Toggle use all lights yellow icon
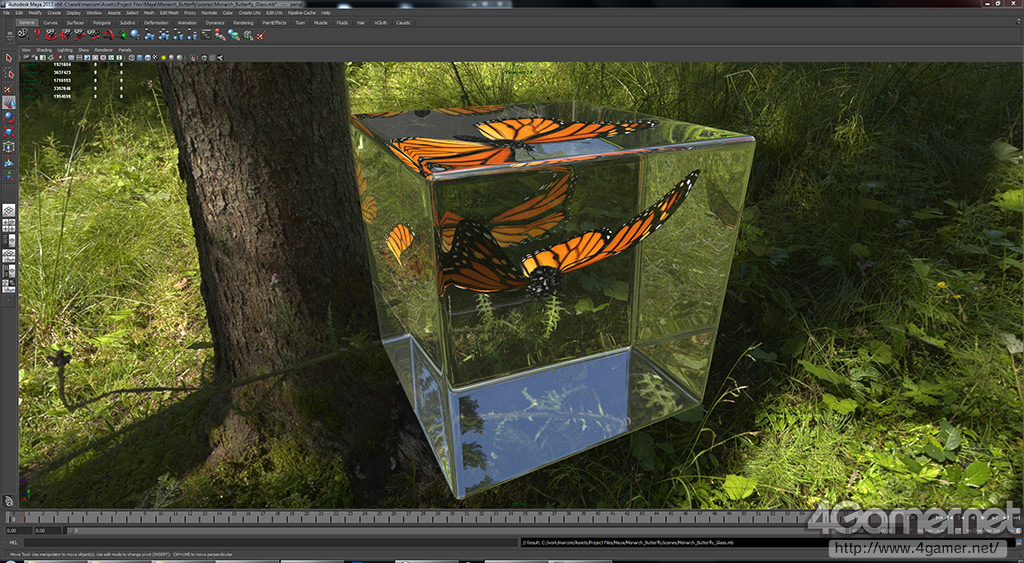1024x563 pixels. [163, 57]
